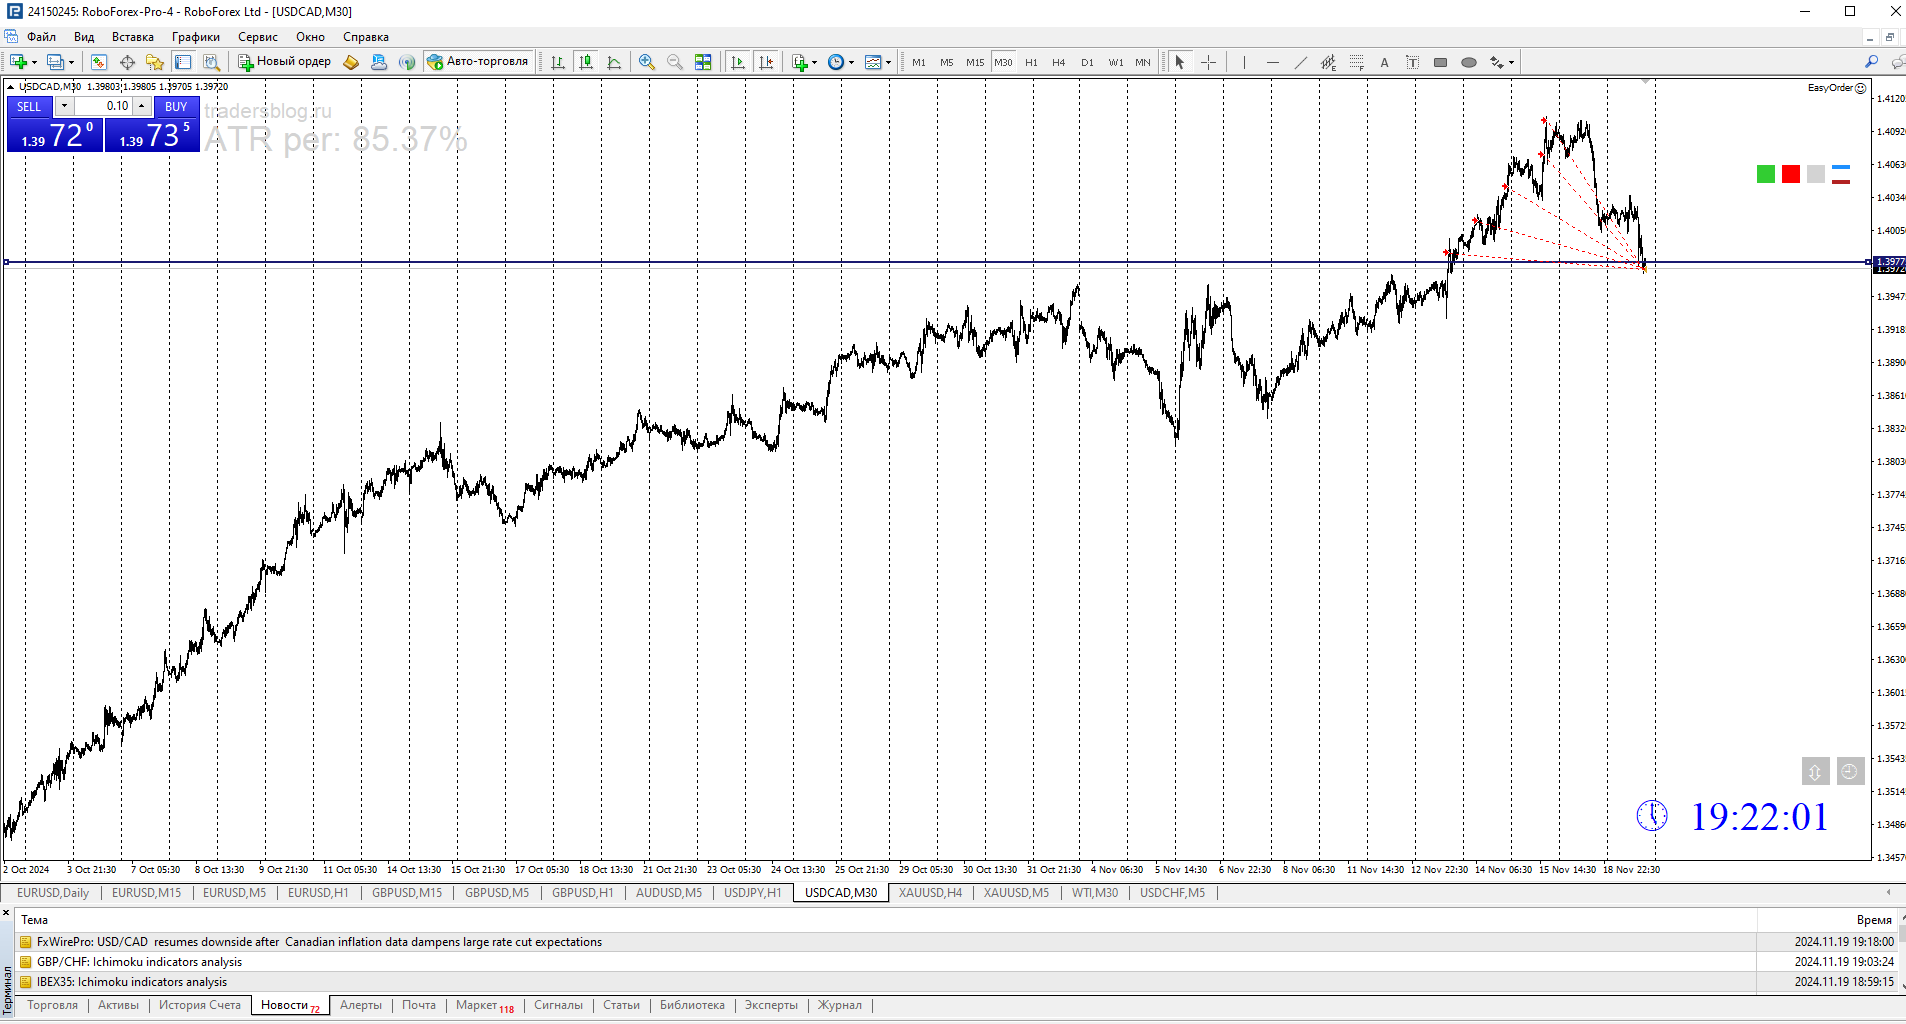1906x1024 pixels.
Task: Open the Market Watch window icon
Action: (98, 62)
